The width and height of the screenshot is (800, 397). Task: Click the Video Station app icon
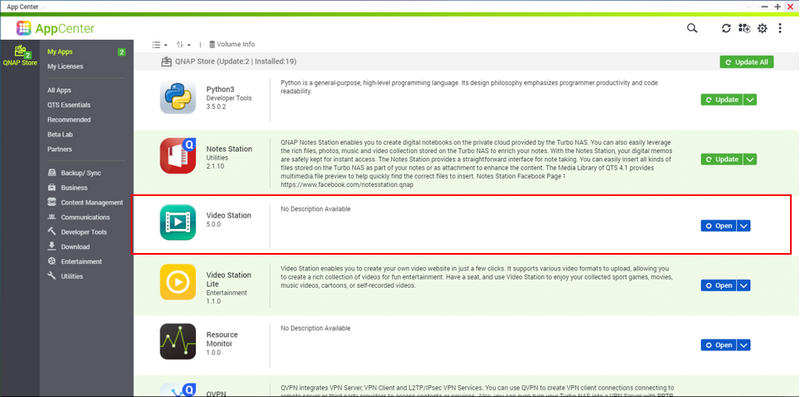pos(178,222)
